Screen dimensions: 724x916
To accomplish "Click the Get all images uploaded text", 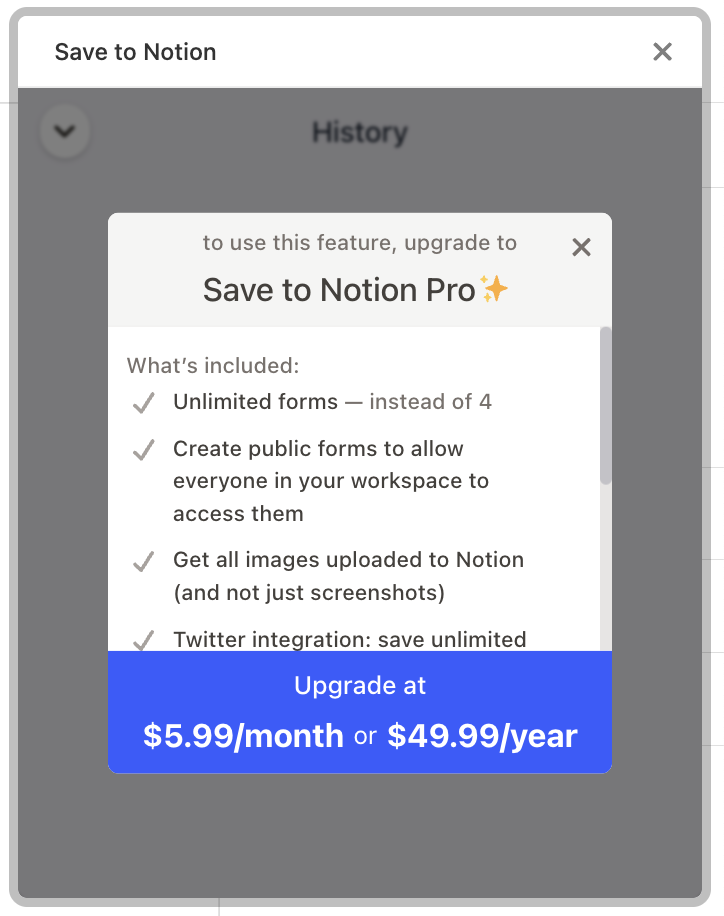I will [348, 576].
